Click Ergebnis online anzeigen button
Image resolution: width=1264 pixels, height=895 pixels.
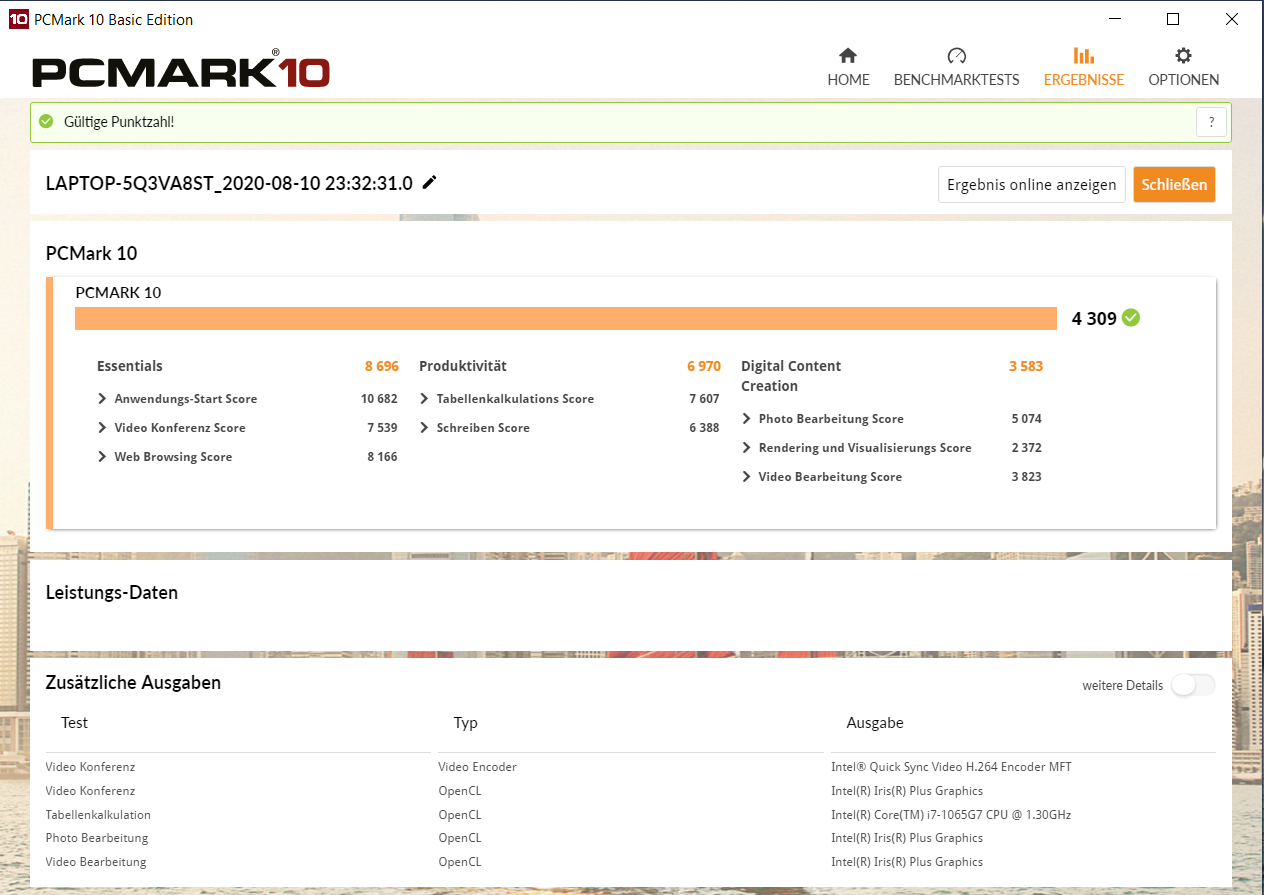(1032, 185)
